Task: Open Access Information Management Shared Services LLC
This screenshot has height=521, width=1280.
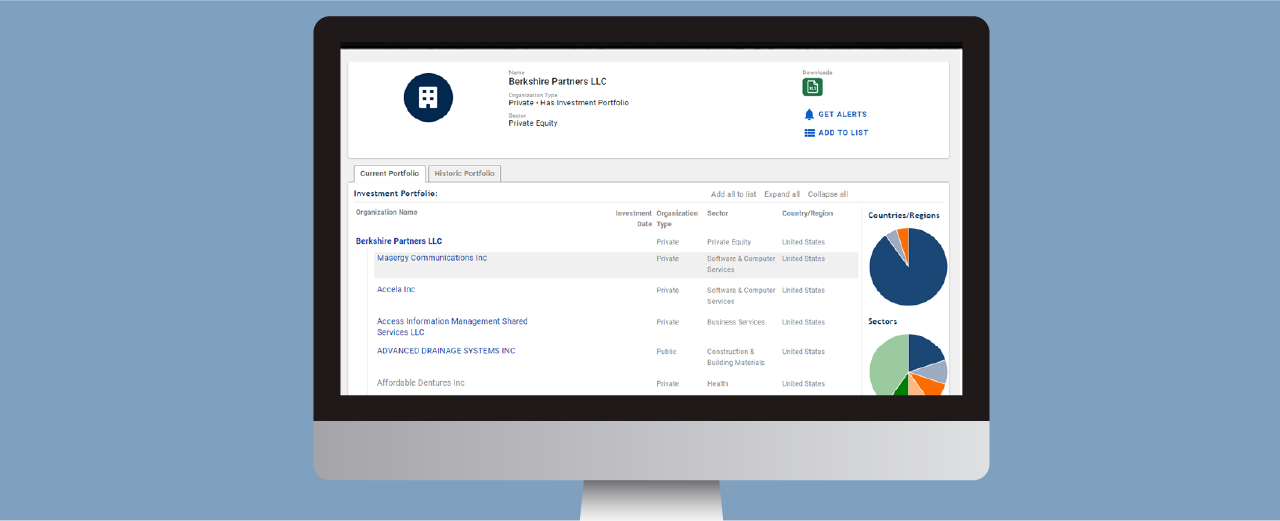Action: [x=452, y=327]
